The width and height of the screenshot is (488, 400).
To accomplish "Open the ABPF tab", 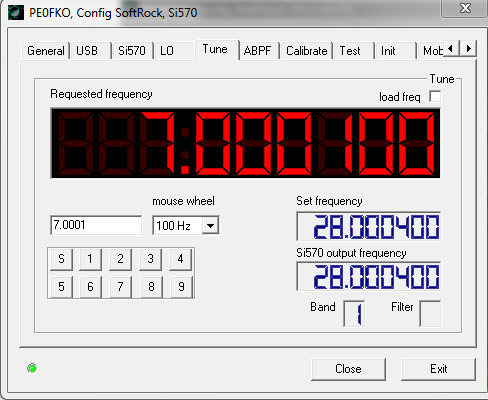I will [x=257, y=51].
